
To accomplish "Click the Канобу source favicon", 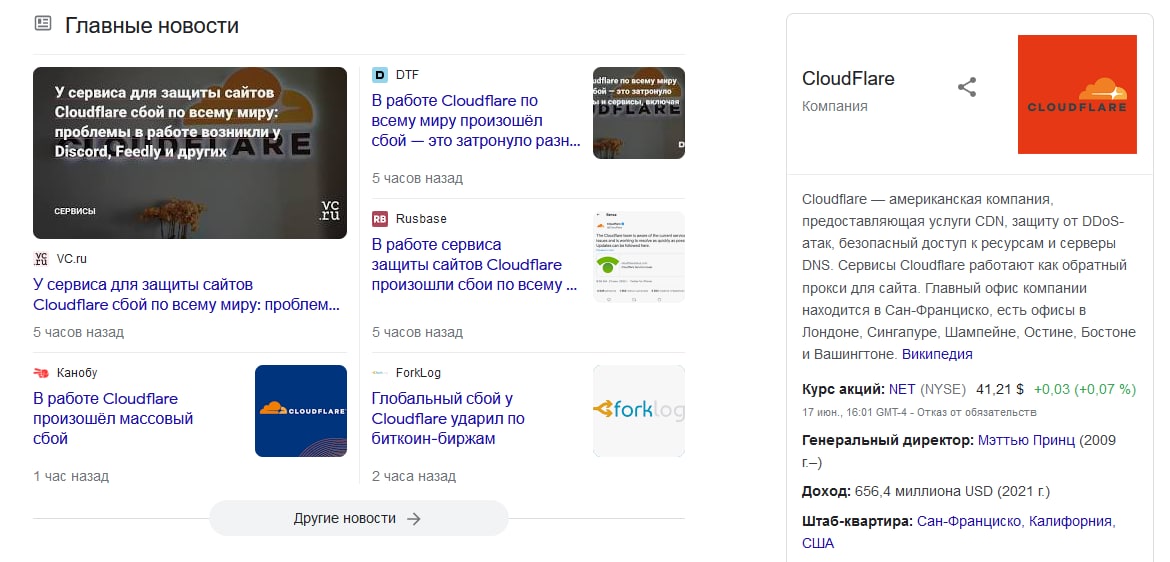I will click(41, 374).
